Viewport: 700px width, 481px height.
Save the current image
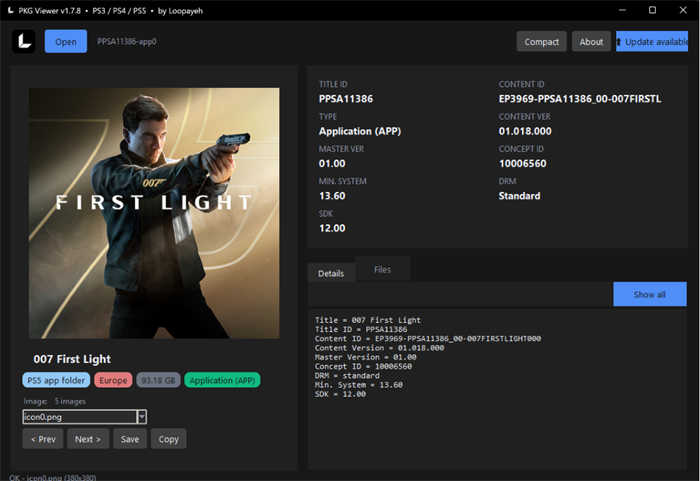(x=129, y=439)
